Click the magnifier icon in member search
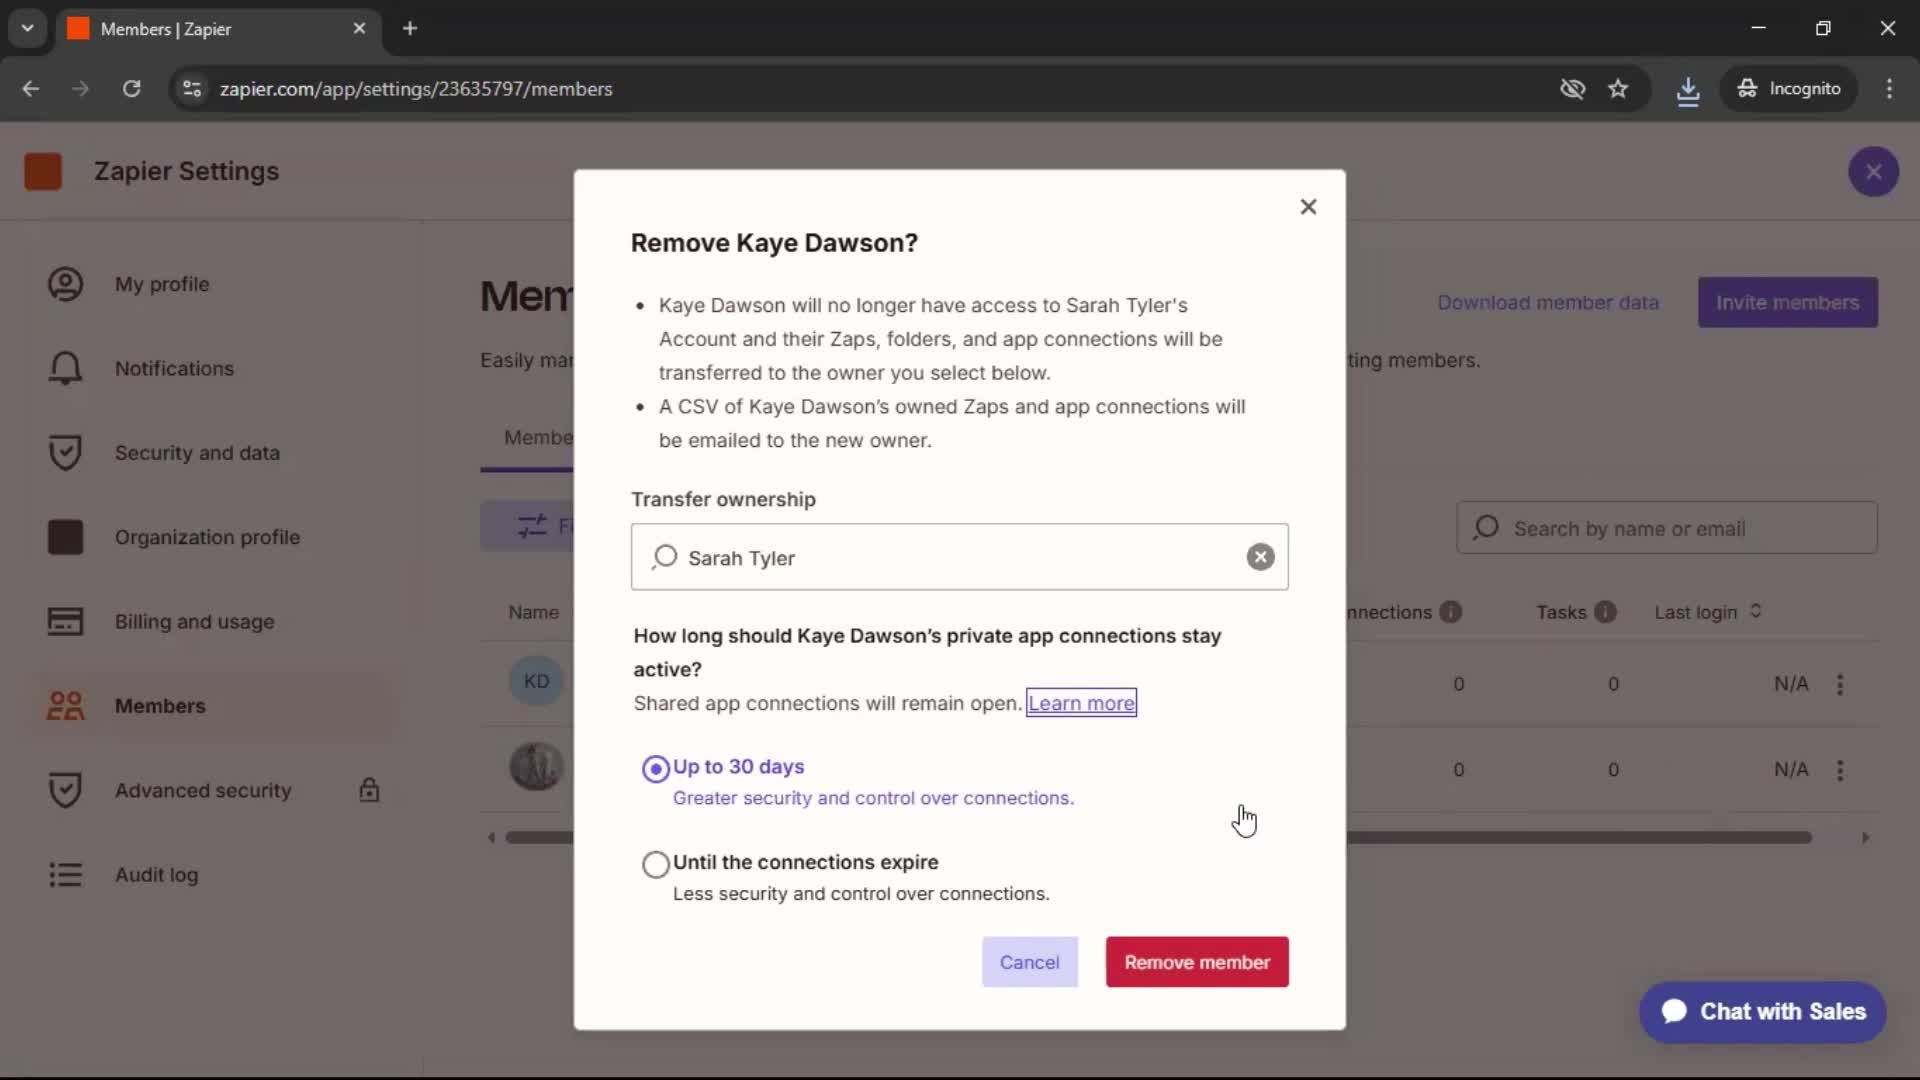Viewport: 1920px width, 1080px height. 1486,527
